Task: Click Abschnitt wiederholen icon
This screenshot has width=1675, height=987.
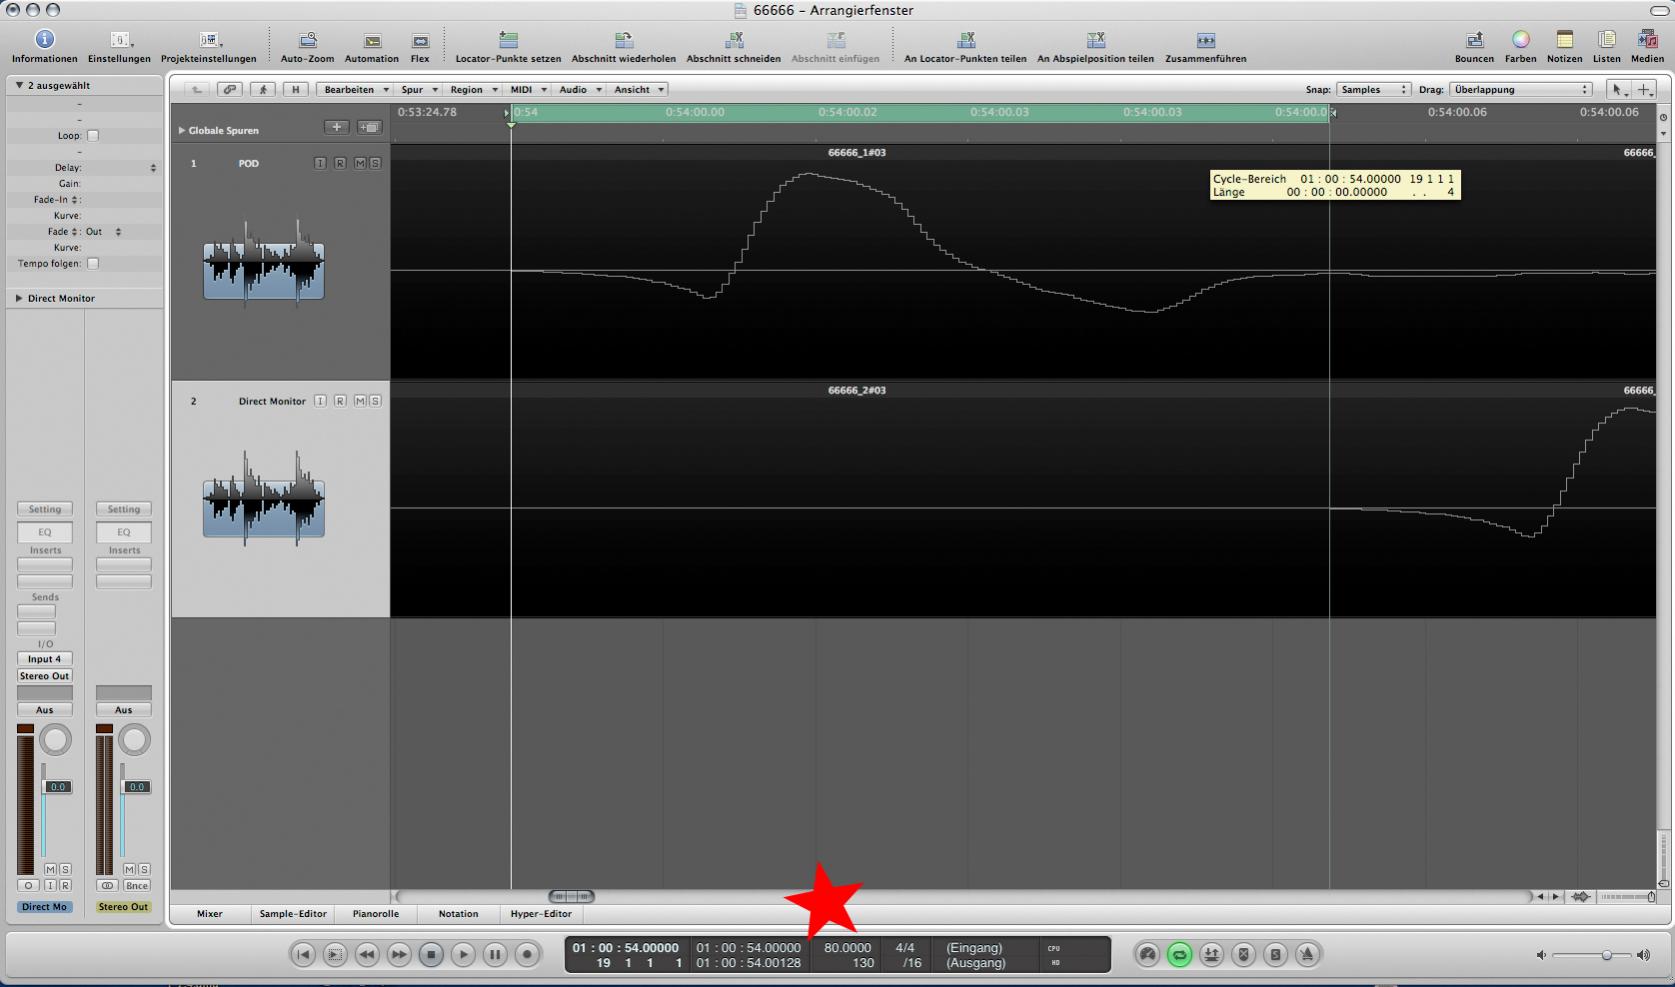Action: [624, 40]
